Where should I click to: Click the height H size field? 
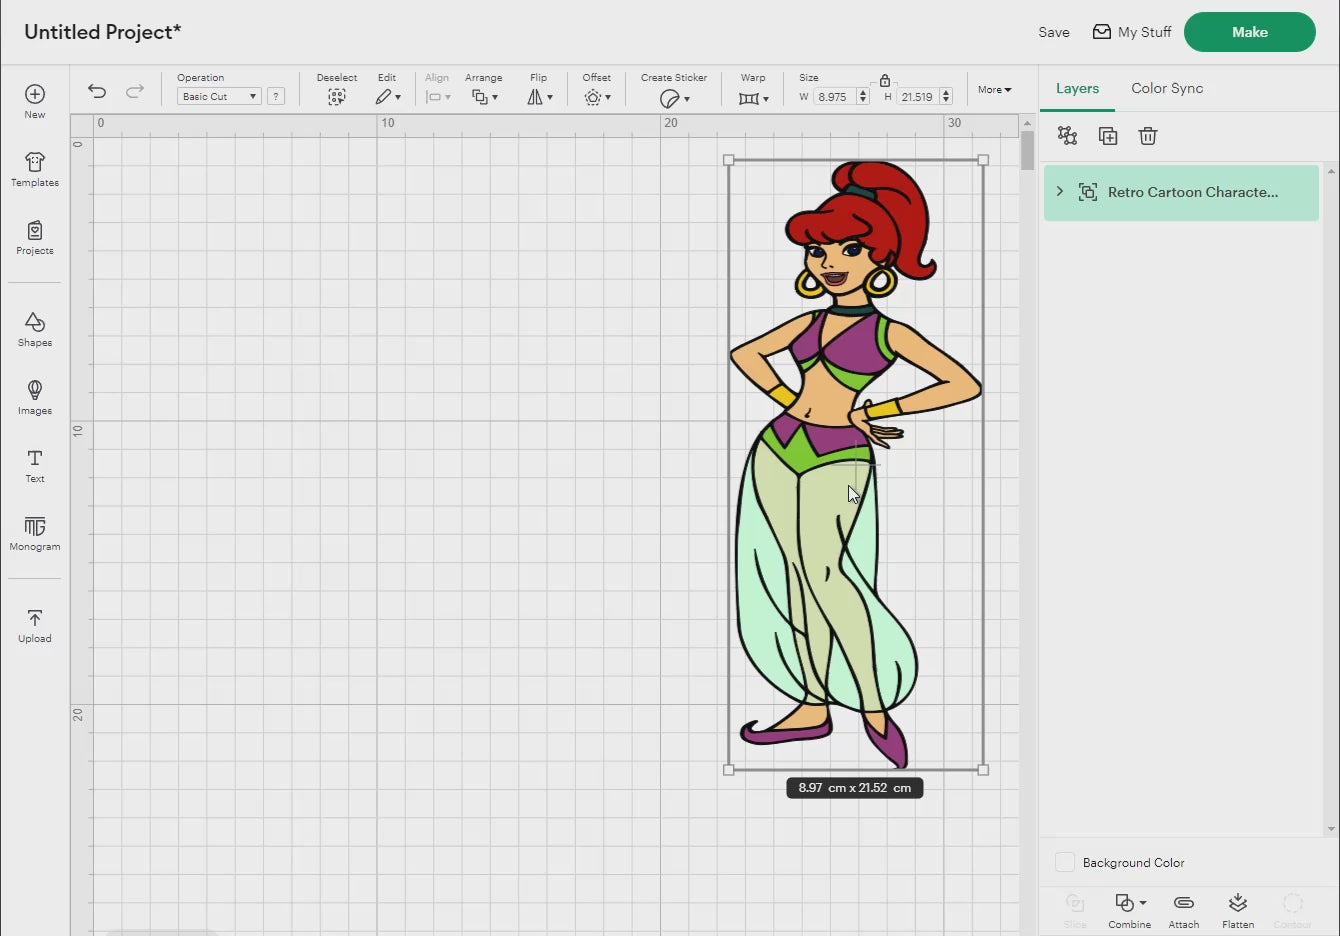(918, 97)
